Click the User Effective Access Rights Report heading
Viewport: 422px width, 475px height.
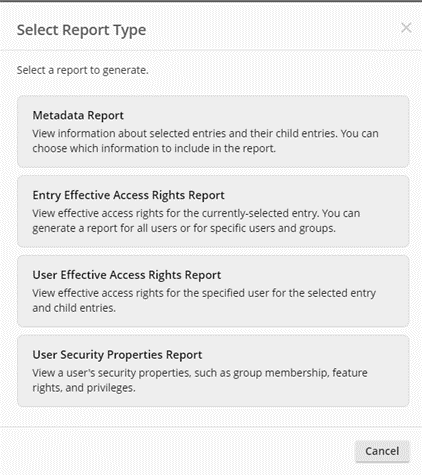pos(127,275)
